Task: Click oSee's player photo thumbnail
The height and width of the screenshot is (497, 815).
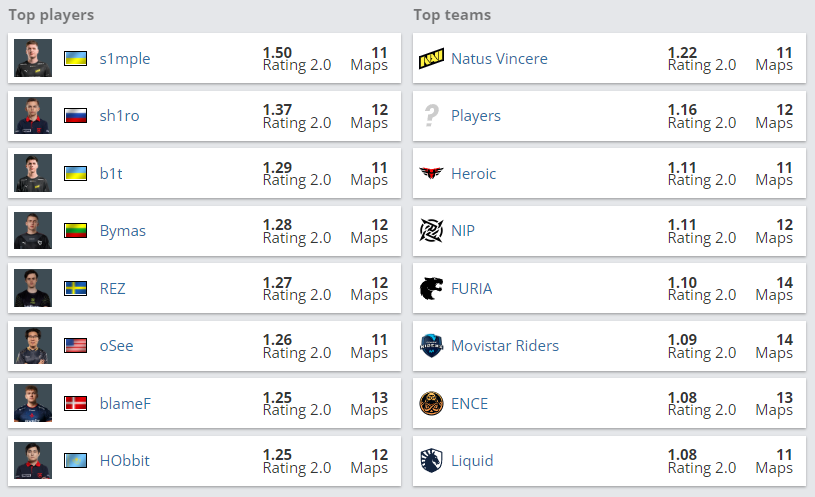Action: (33, 346)
